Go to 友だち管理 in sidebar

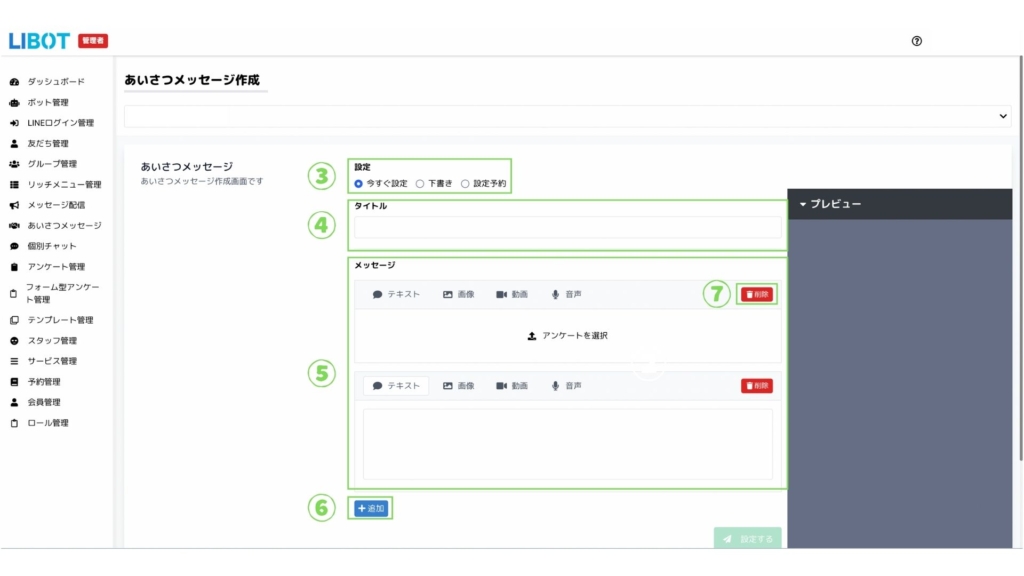coord(47,143)
